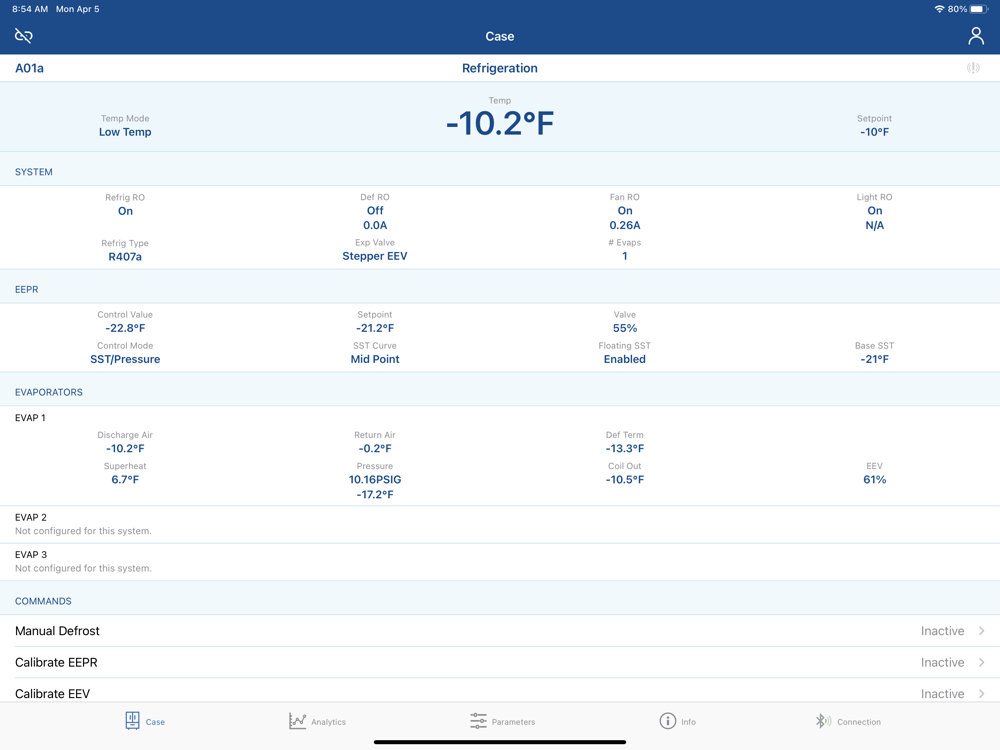Tap the Wi-Fi status icon
The image size is (1000, 750).
tap(939, 9)
